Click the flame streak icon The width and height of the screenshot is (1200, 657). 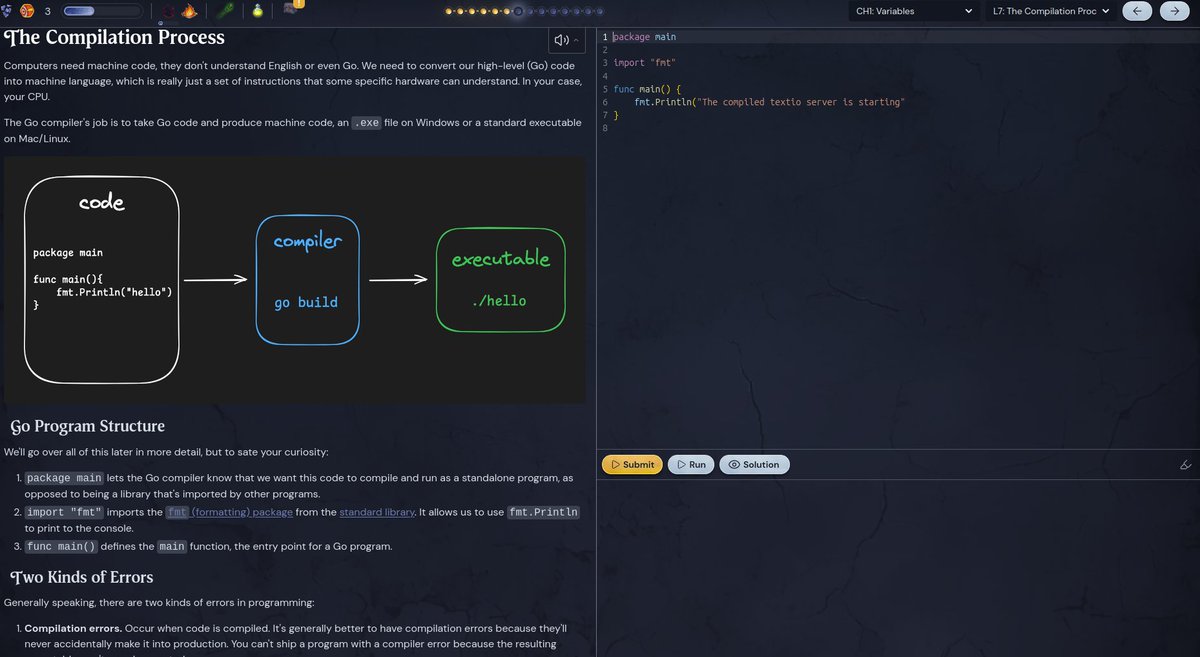point(190,11)
